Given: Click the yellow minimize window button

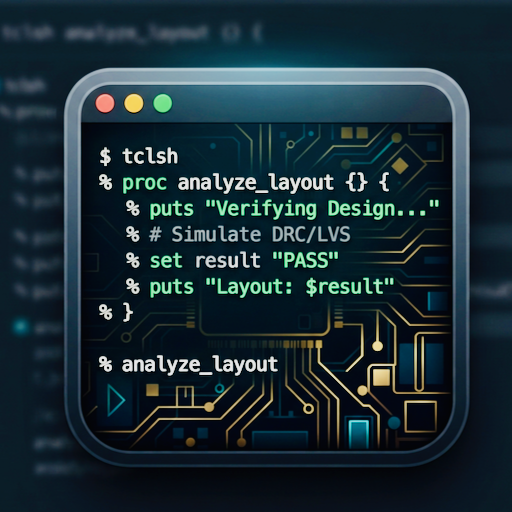Looking at the screenshot, I should point(134,103).
